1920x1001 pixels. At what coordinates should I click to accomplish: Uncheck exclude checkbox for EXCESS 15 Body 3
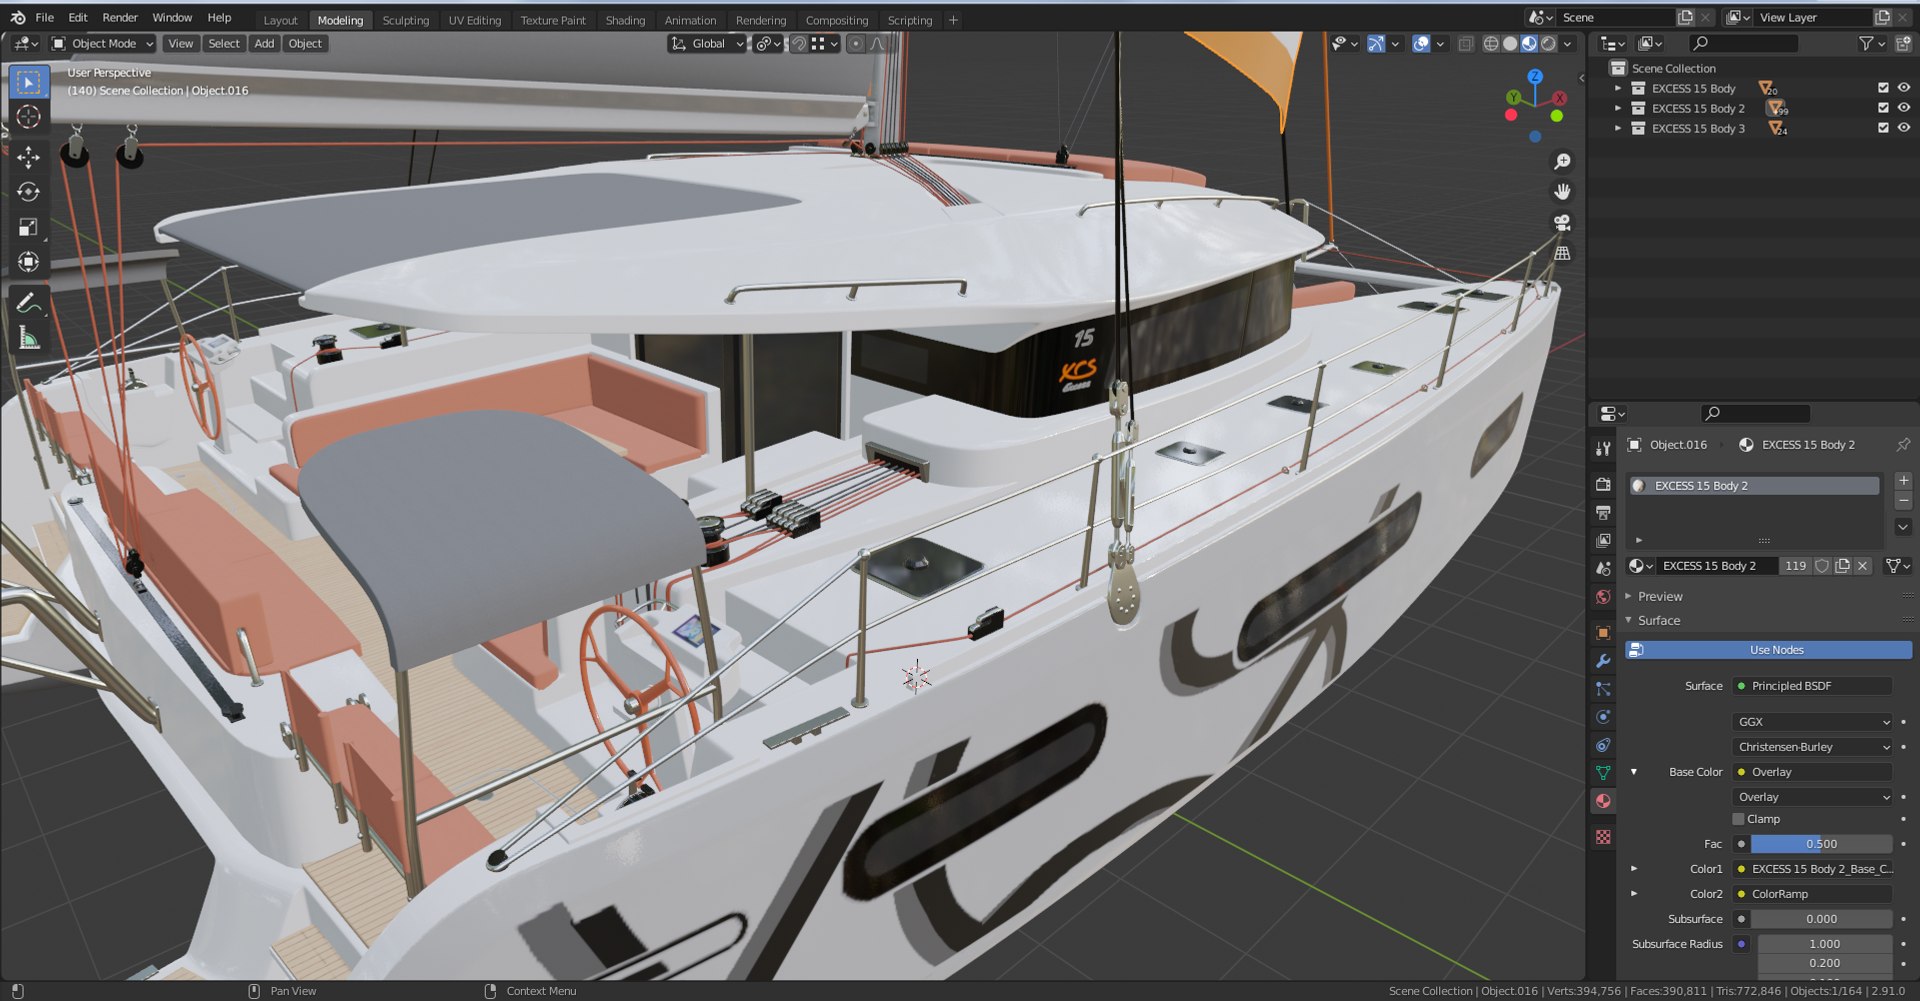coord(1883,128)
